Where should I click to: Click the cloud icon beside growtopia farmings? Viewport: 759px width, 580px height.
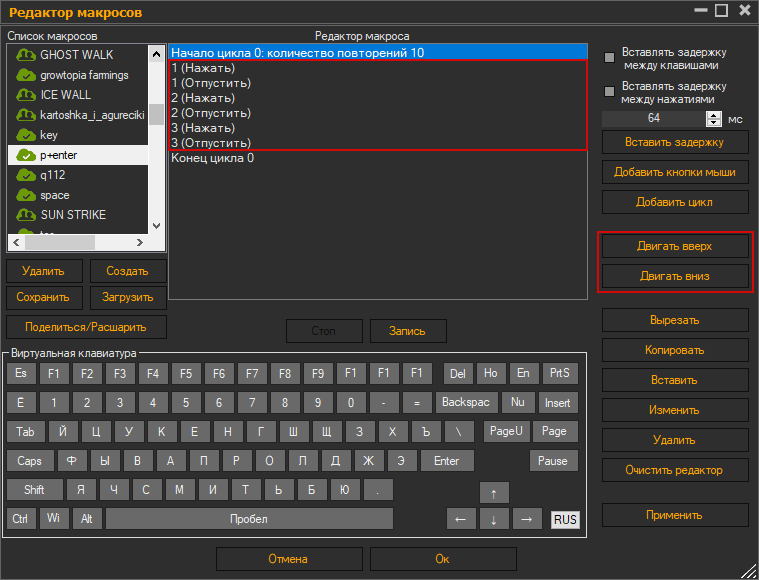(x=26, y=76)
